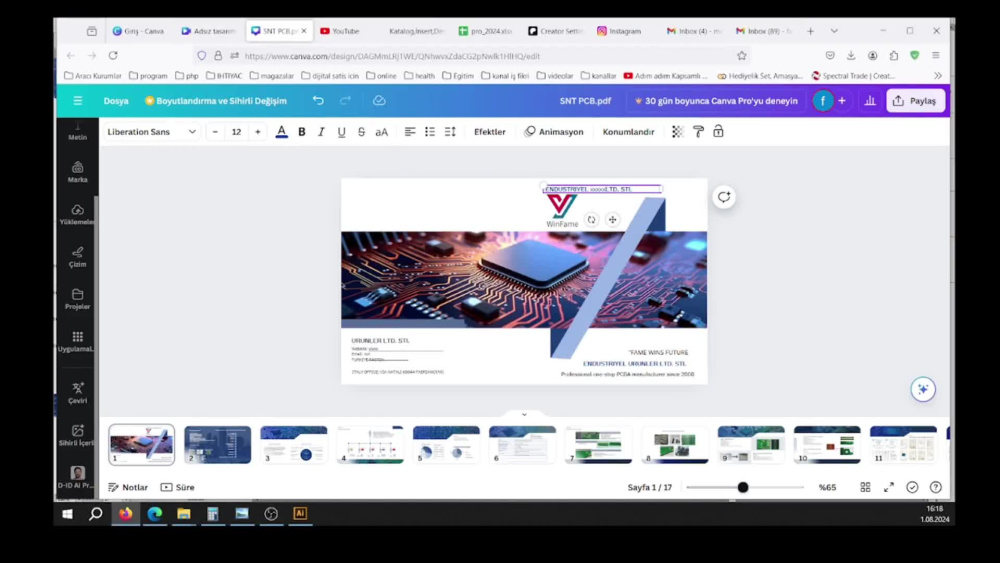
Task: Open the Çeviri translate sidebar tool
Action: coord(78,393)
